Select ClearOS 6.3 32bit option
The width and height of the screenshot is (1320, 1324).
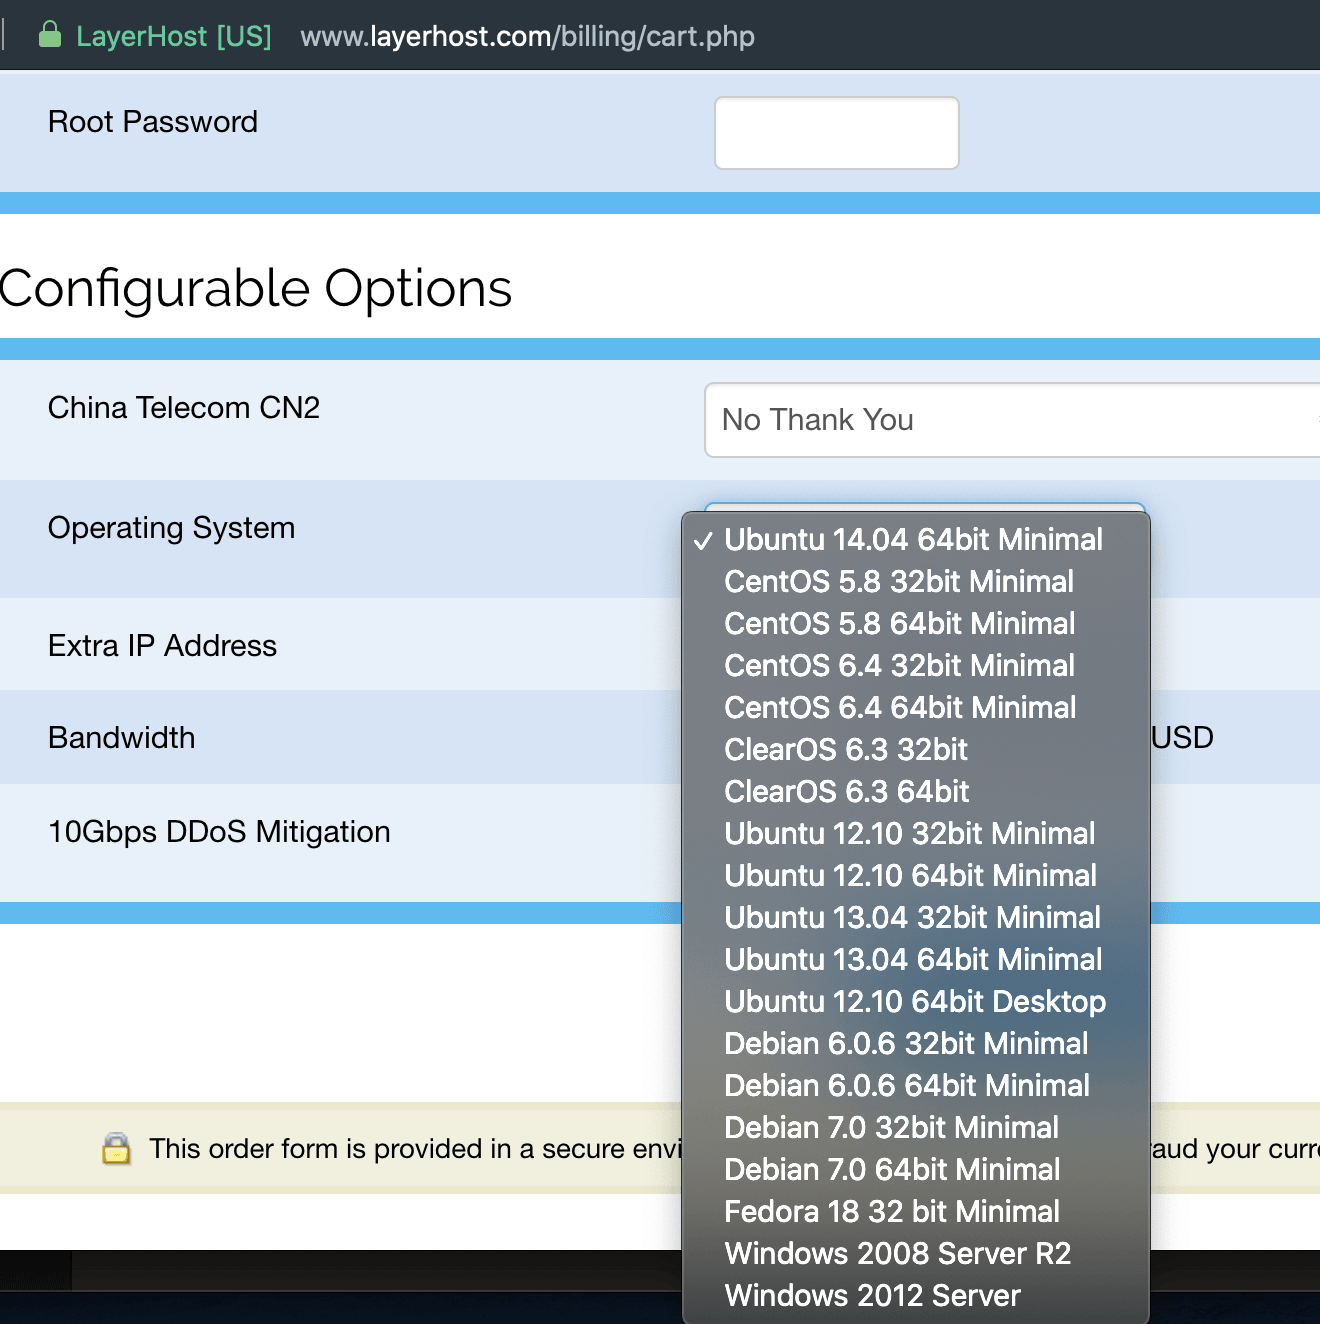pyautogui.click(x=846, y=750)
